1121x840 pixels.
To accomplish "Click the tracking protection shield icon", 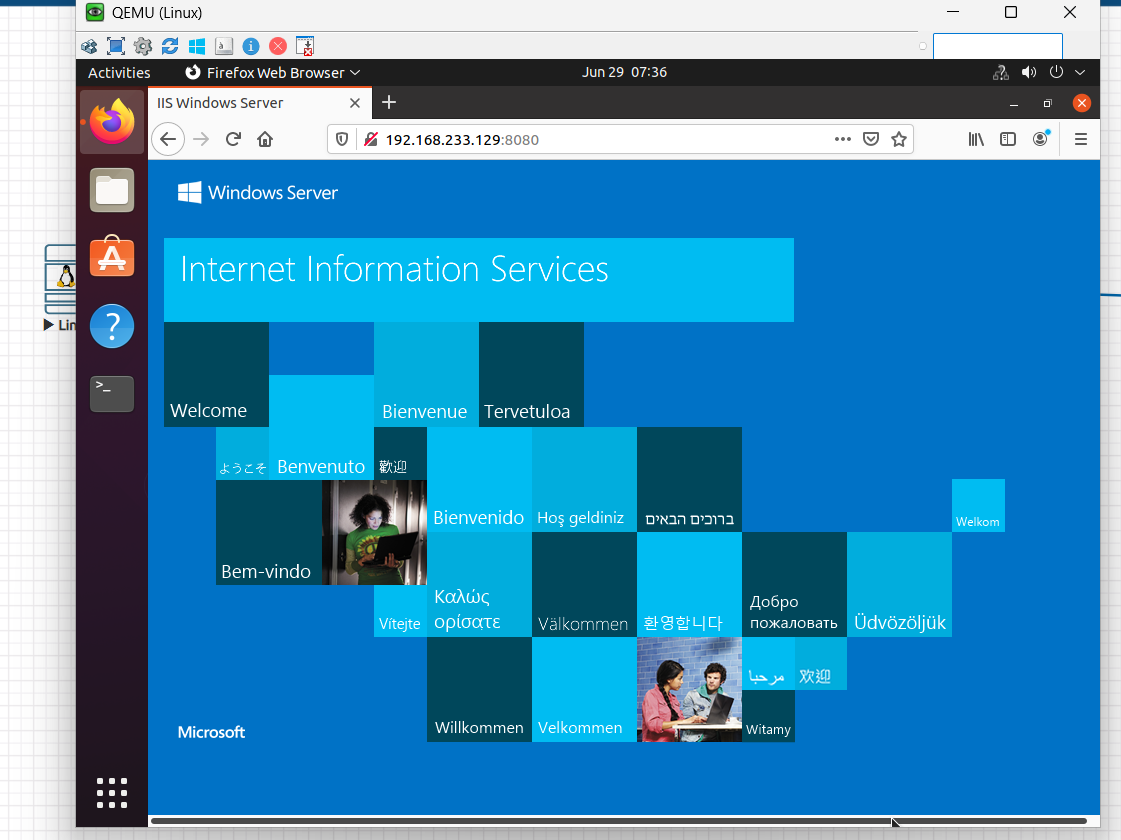I will coord(342,139).
